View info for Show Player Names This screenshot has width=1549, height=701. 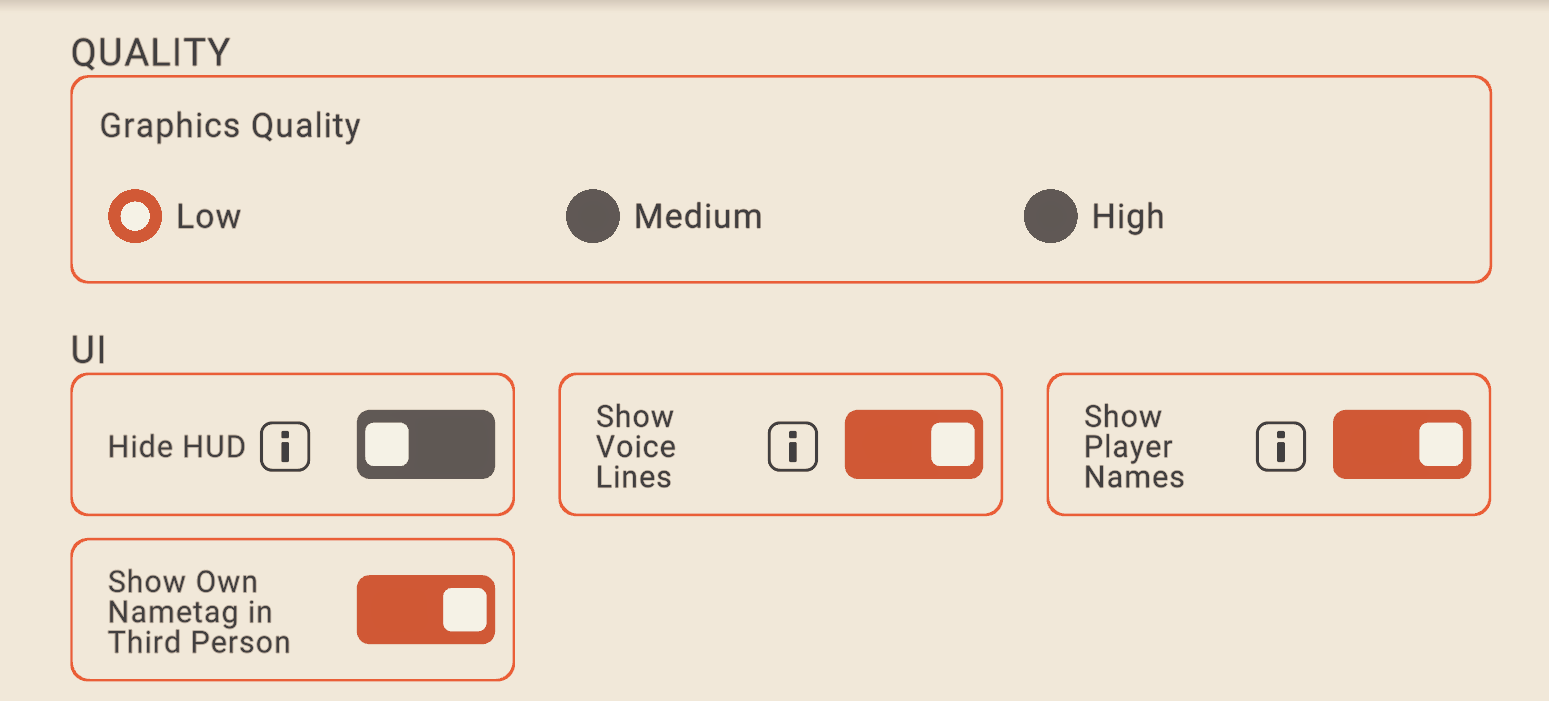1281,446
